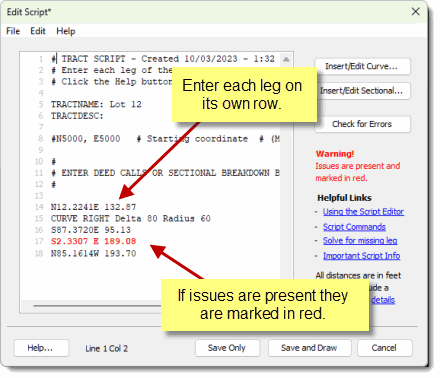Click the Save and Draw button
This screenshot has width=440, height=378.
click(310, 348)
